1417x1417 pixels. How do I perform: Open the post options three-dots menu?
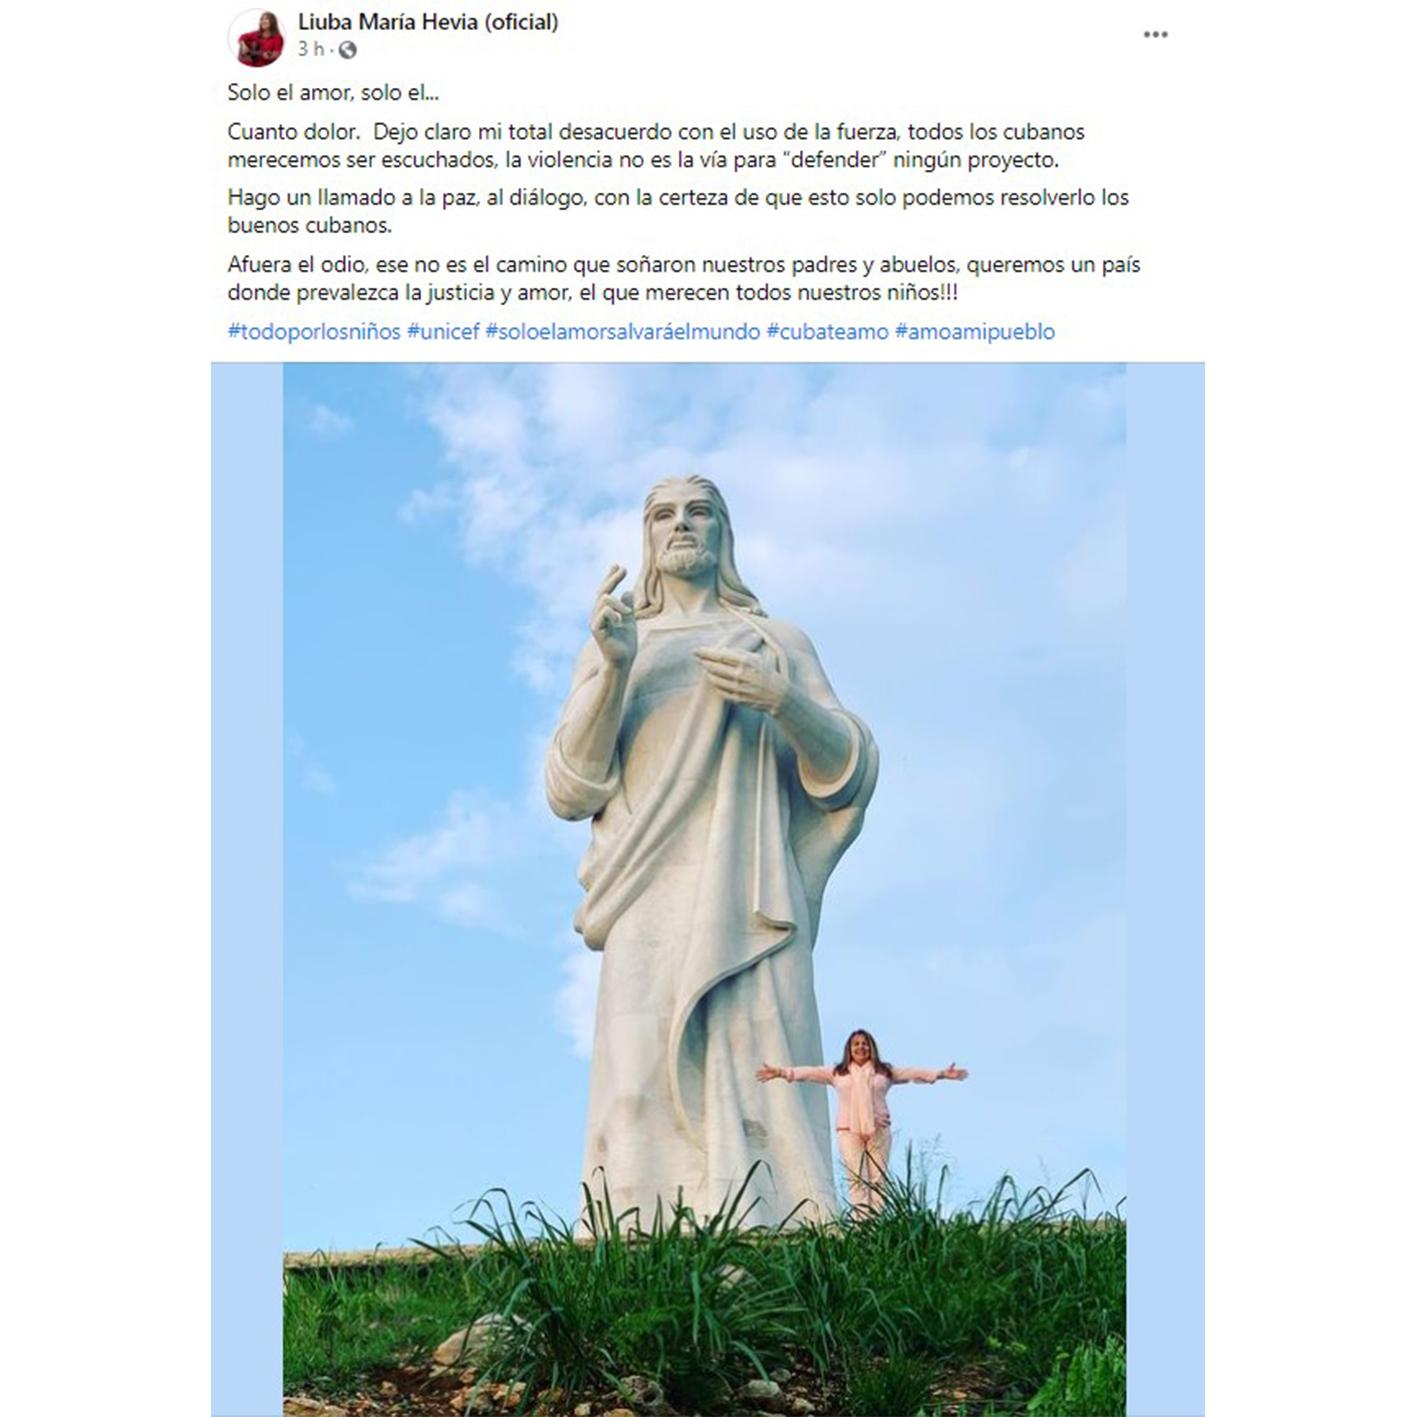tap(1155, 35)
